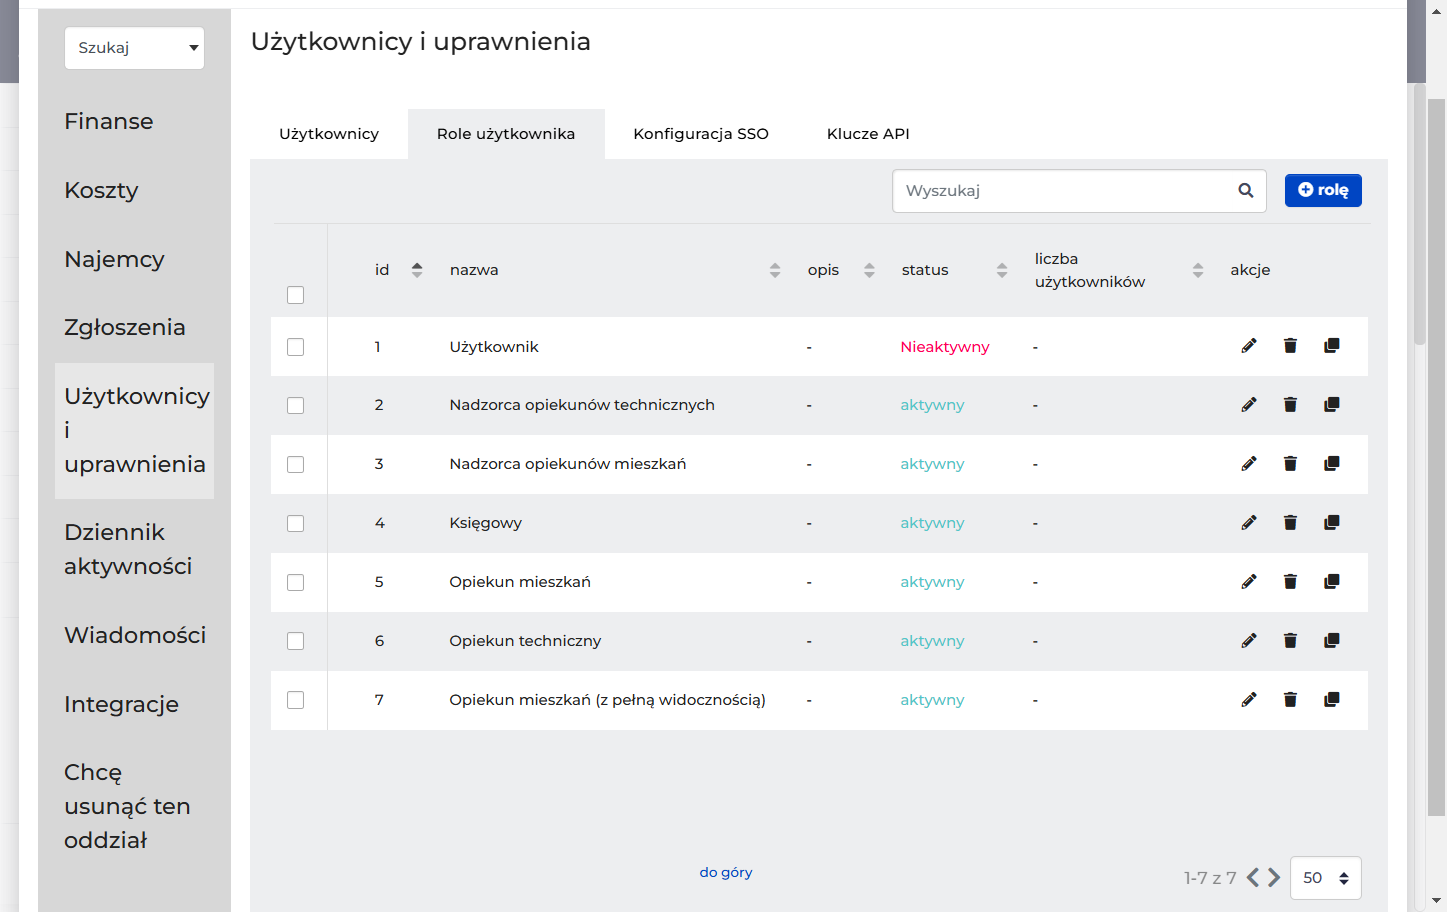Check the box for Księgowy row
This screenshot has height=912, width=1447.
(x=295, y=524)
